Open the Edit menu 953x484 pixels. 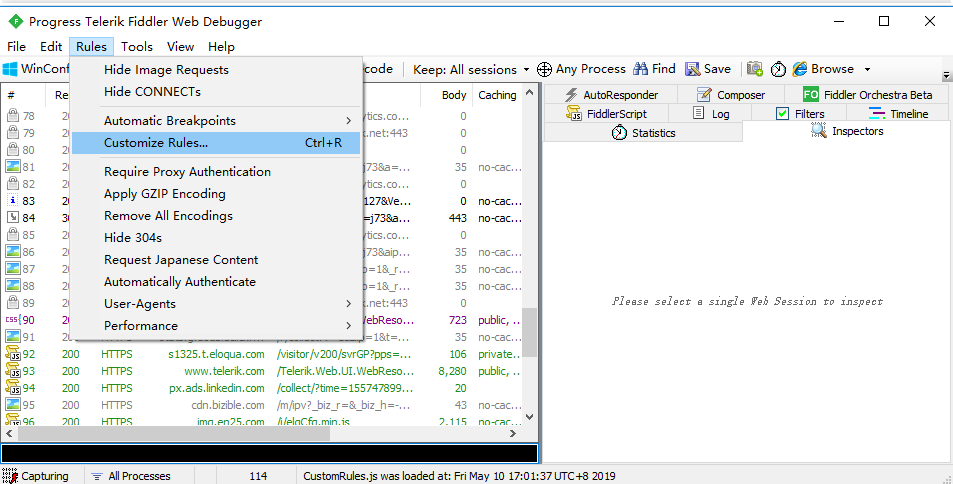click(51, 47)
